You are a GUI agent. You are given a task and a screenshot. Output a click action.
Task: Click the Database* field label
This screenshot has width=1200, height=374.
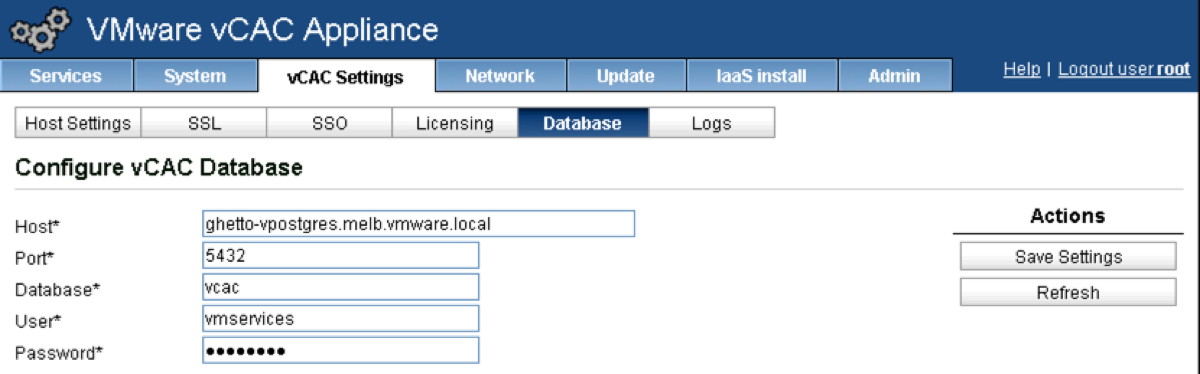pyautogui.click(x=58, y=290)
